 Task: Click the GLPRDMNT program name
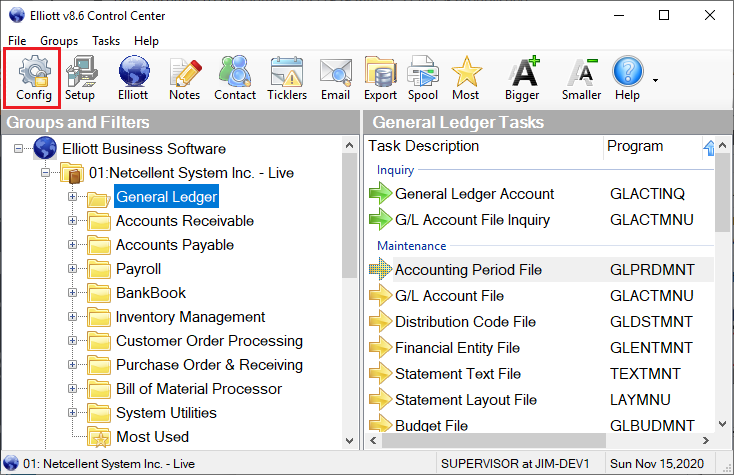pos(652,270)
